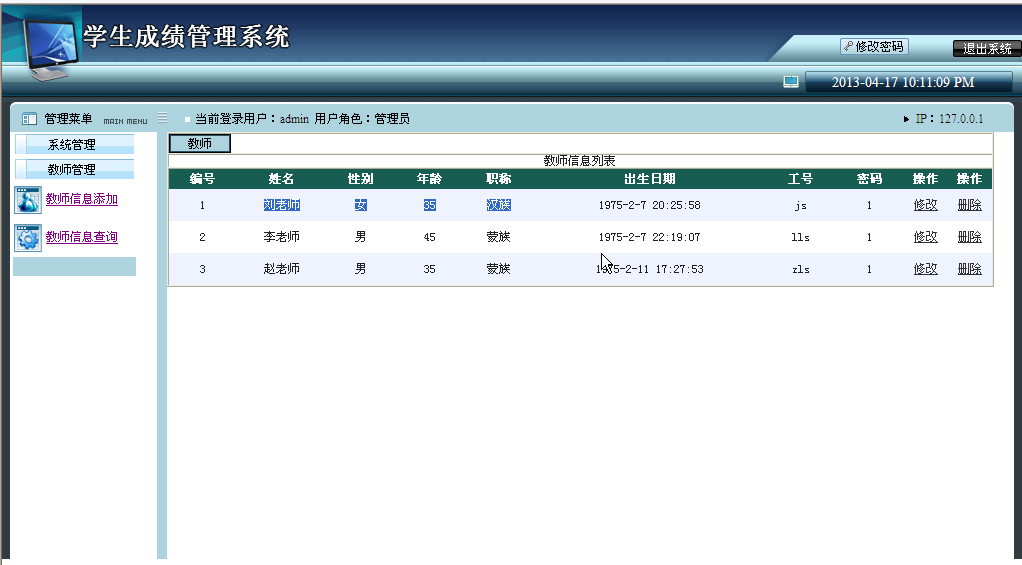Click the teacher add icon in sidebar
Viewport: 1022px width, 565px height.
[28, 200]
